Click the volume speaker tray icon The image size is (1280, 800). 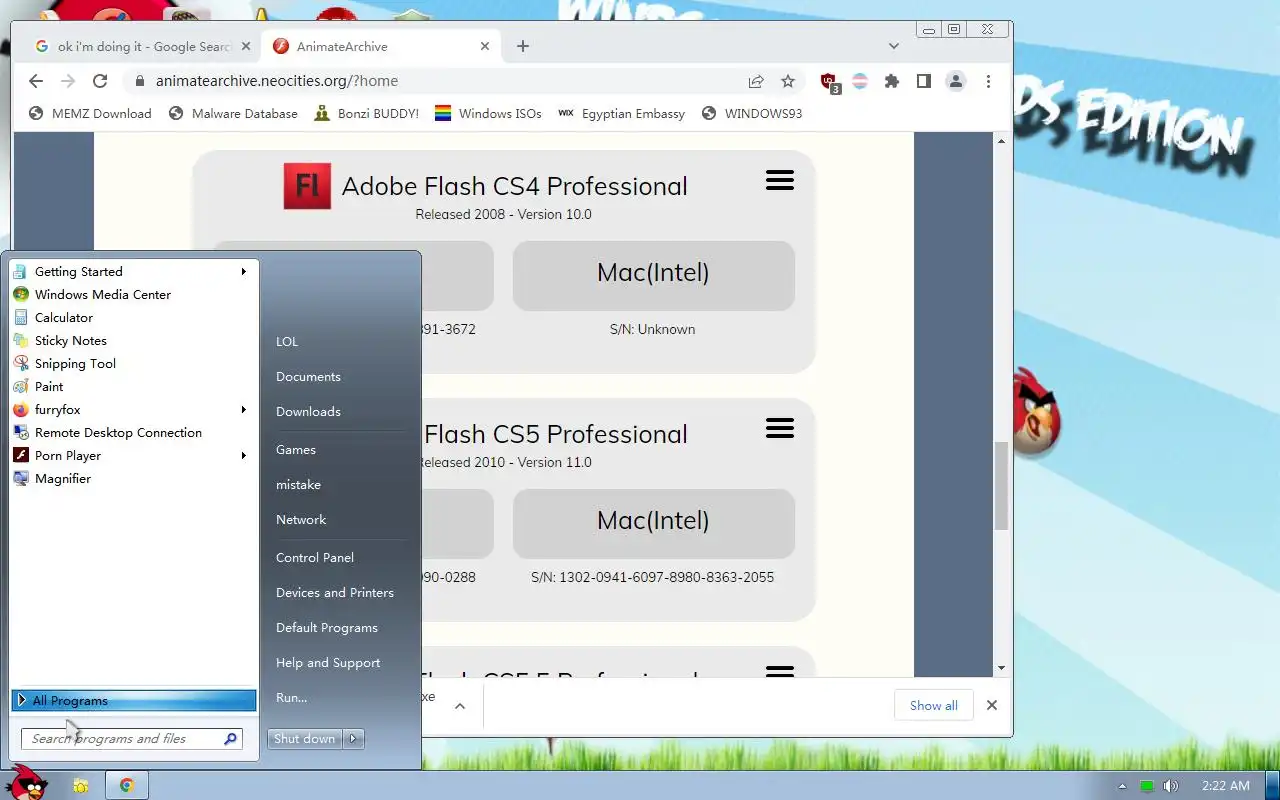(x=1171, y=786)
